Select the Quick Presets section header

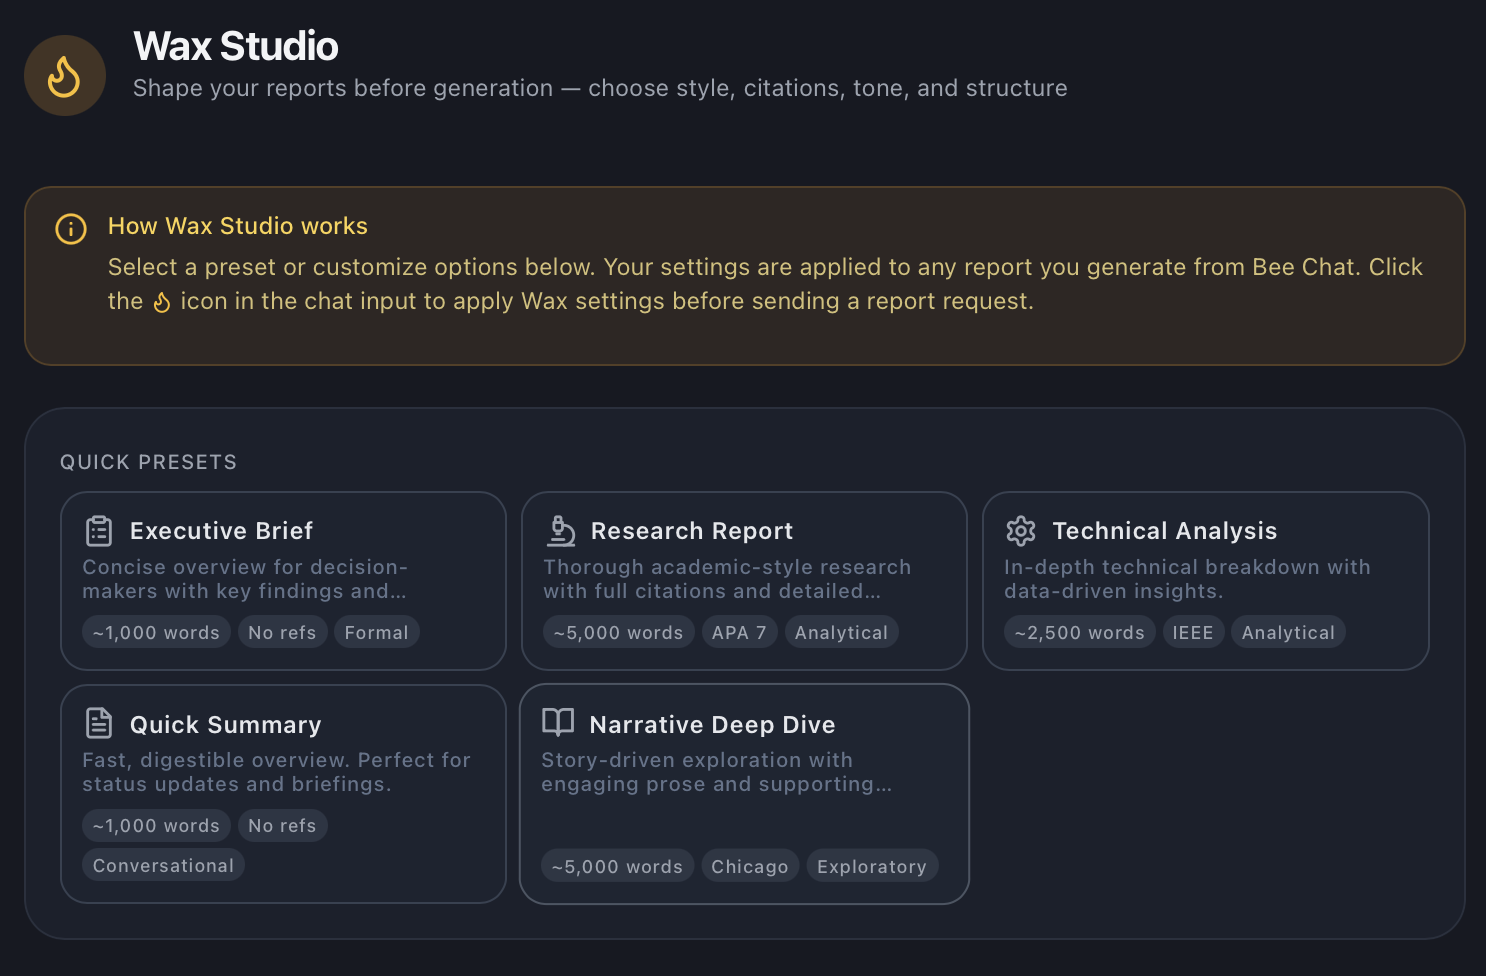(148, 461)
